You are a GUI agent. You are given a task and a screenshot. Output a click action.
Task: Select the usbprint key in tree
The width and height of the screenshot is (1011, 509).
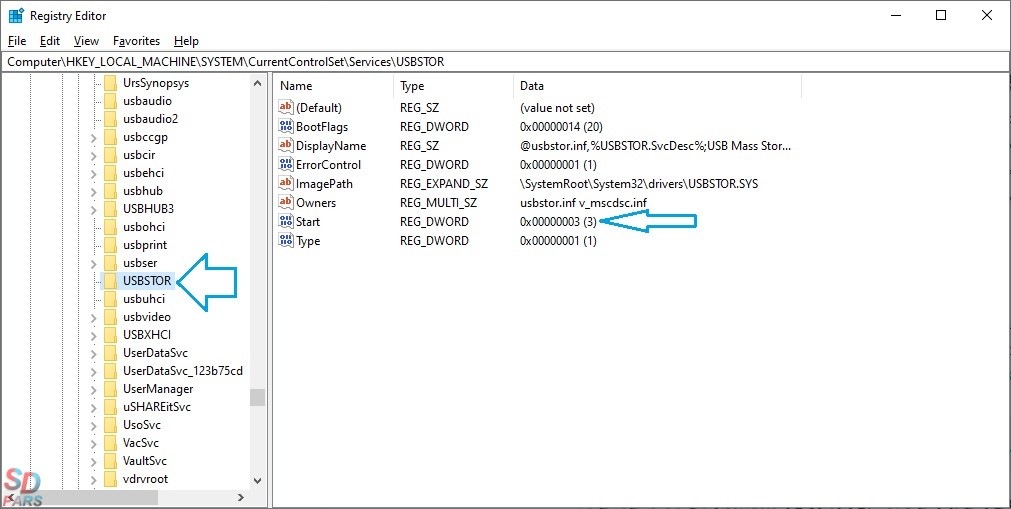pos(145,245)
